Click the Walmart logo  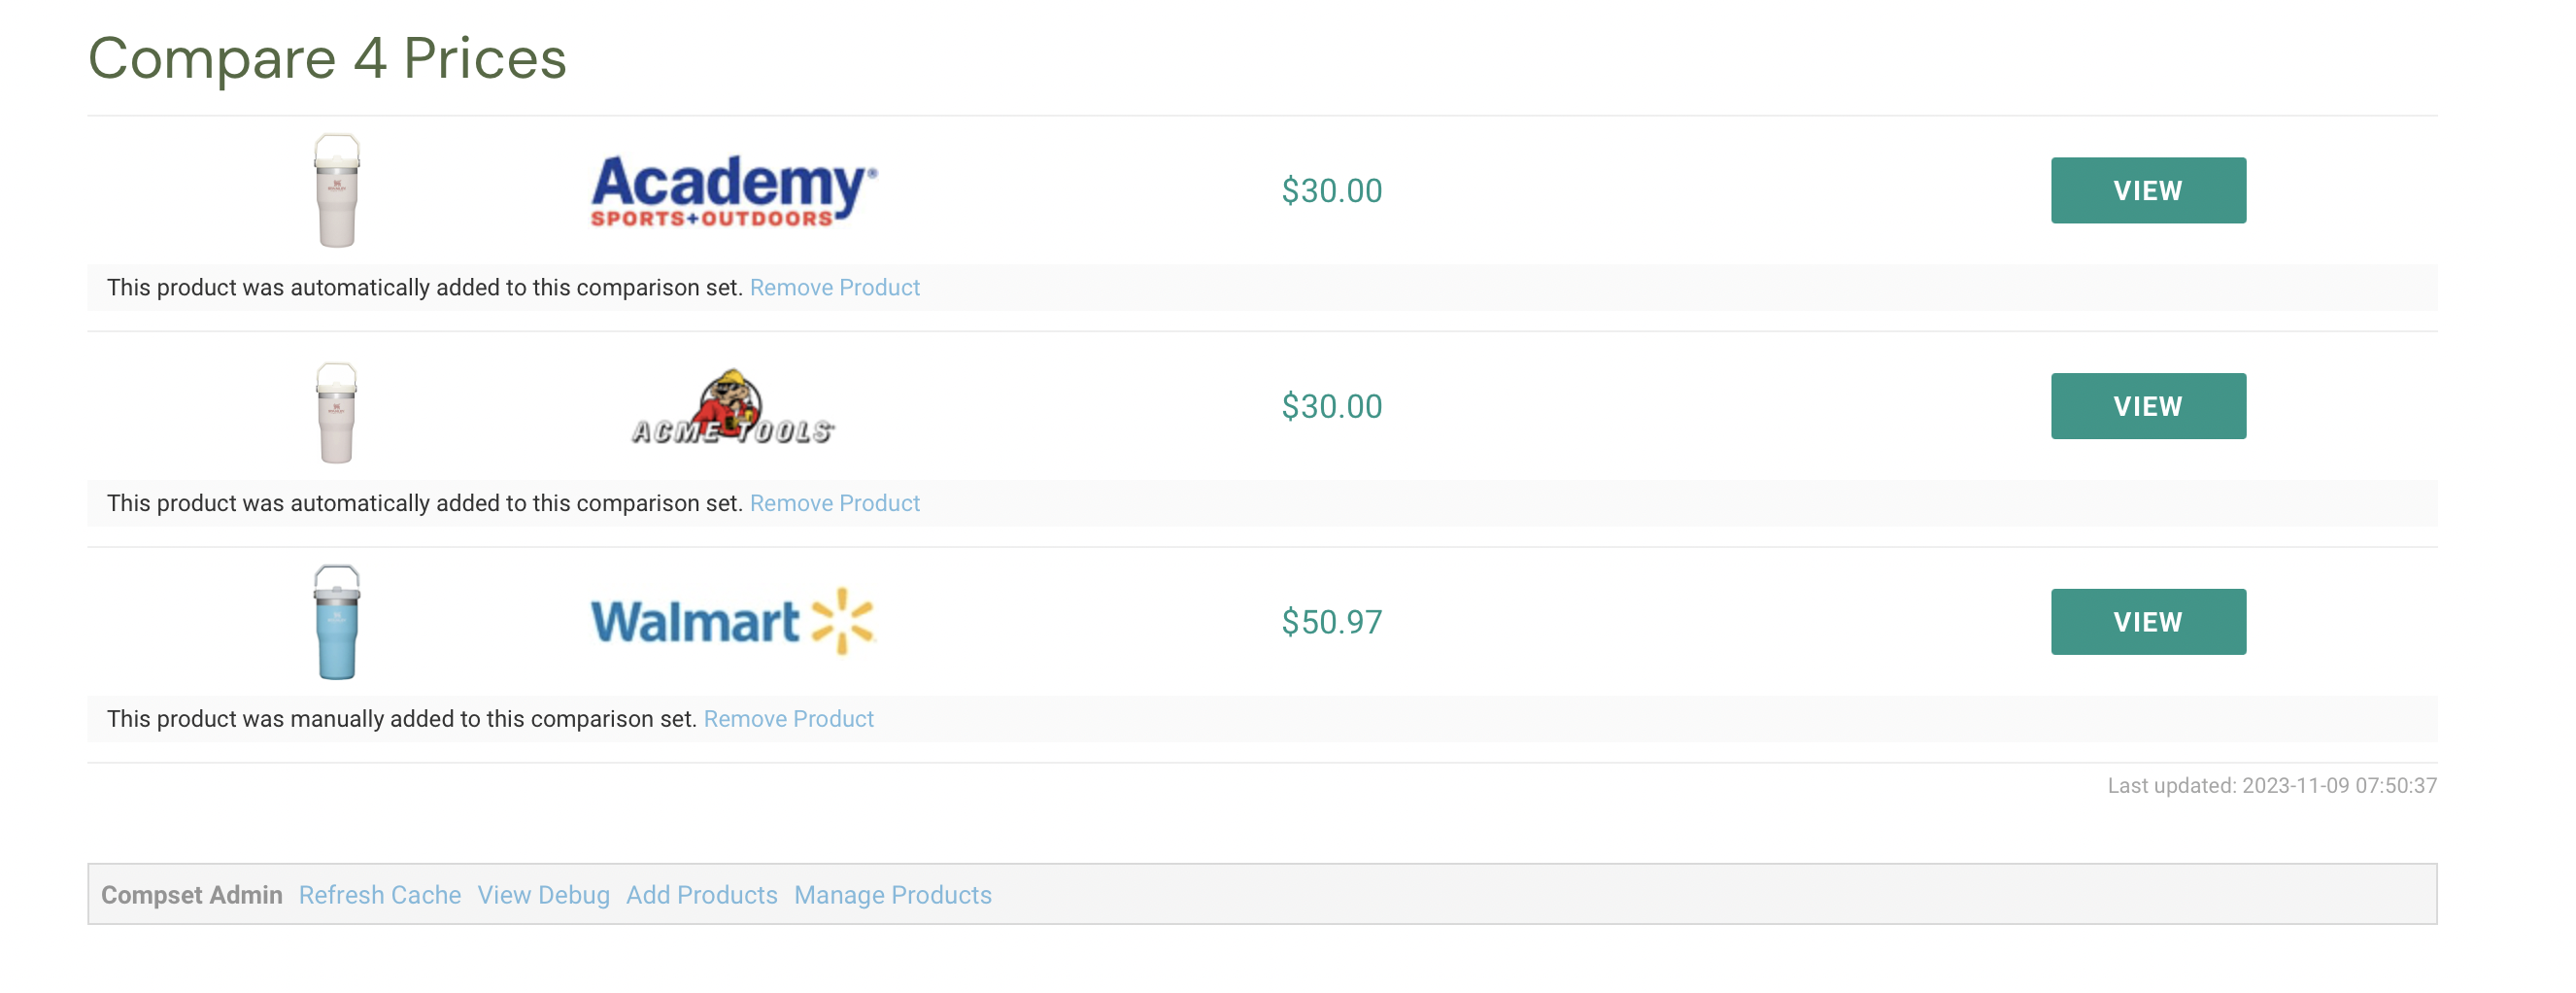click(x=733, y=621)
